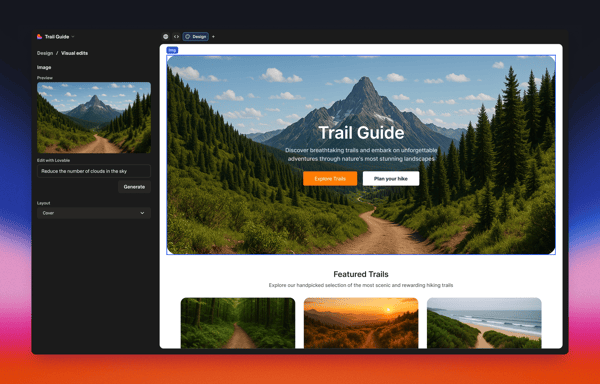Select the beach coastline card image
This screenshot has width=600, height=384.
coord(484,323)
